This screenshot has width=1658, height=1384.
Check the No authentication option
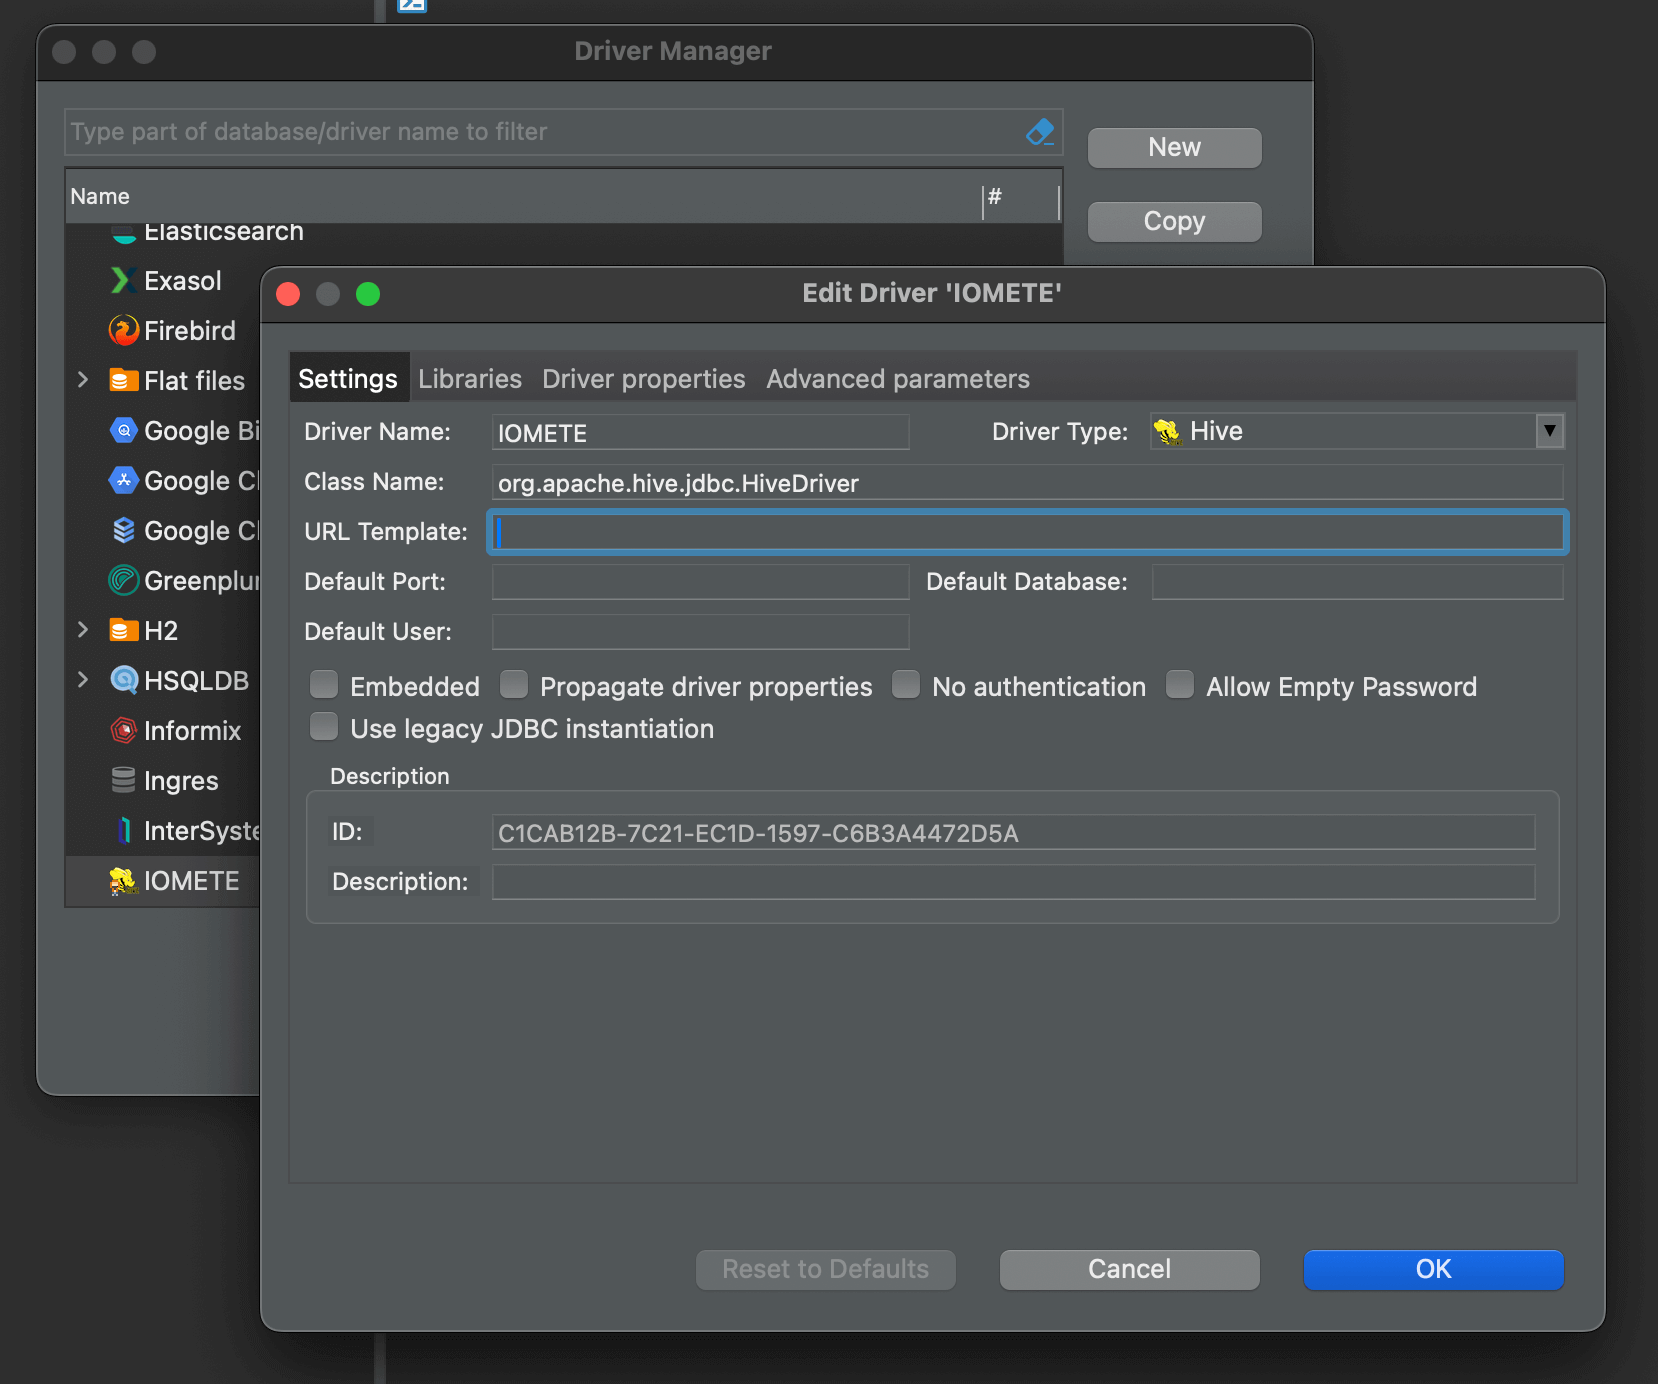pyautogui.click(x=905, y=685)
